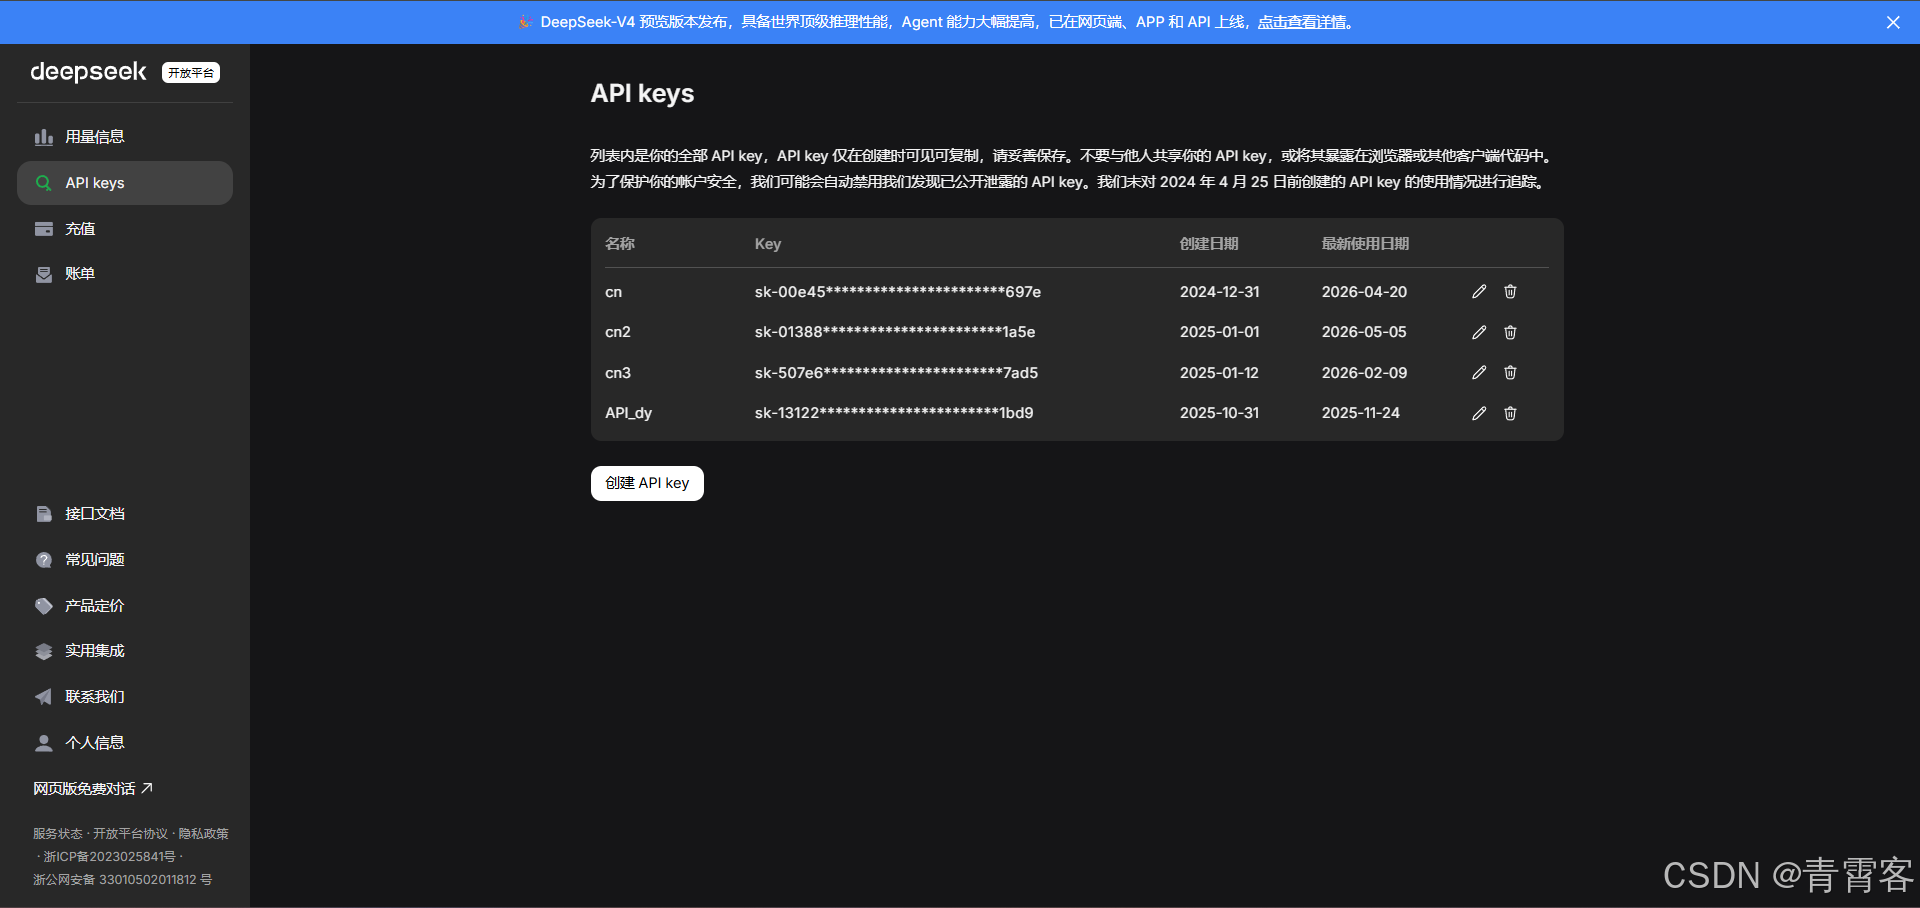This screenshot has width=1920, height=908.
Task: Edit the API_dy key name
Action: [1479, 413]
